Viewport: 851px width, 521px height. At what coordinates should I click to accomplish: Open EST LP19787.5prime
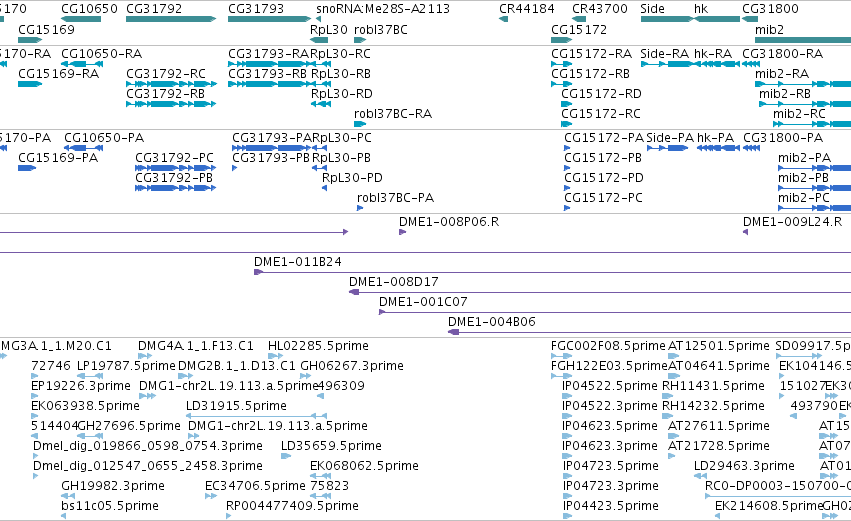click(x=126, y=366)
